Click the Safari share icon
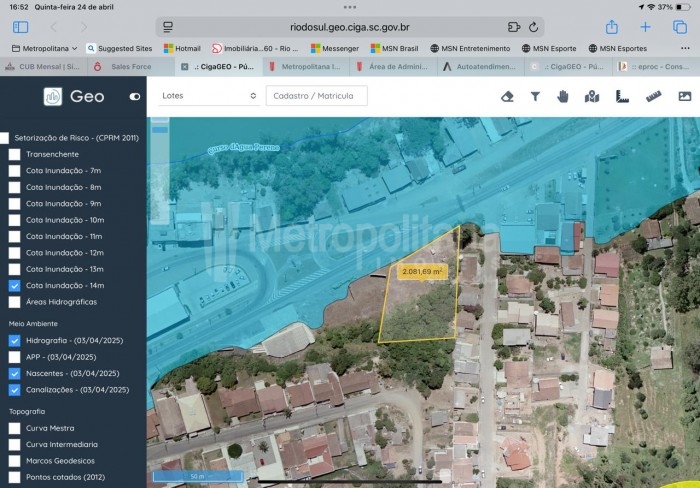The height and width of the screenshot is (488, 700). (x=611, y=27)
